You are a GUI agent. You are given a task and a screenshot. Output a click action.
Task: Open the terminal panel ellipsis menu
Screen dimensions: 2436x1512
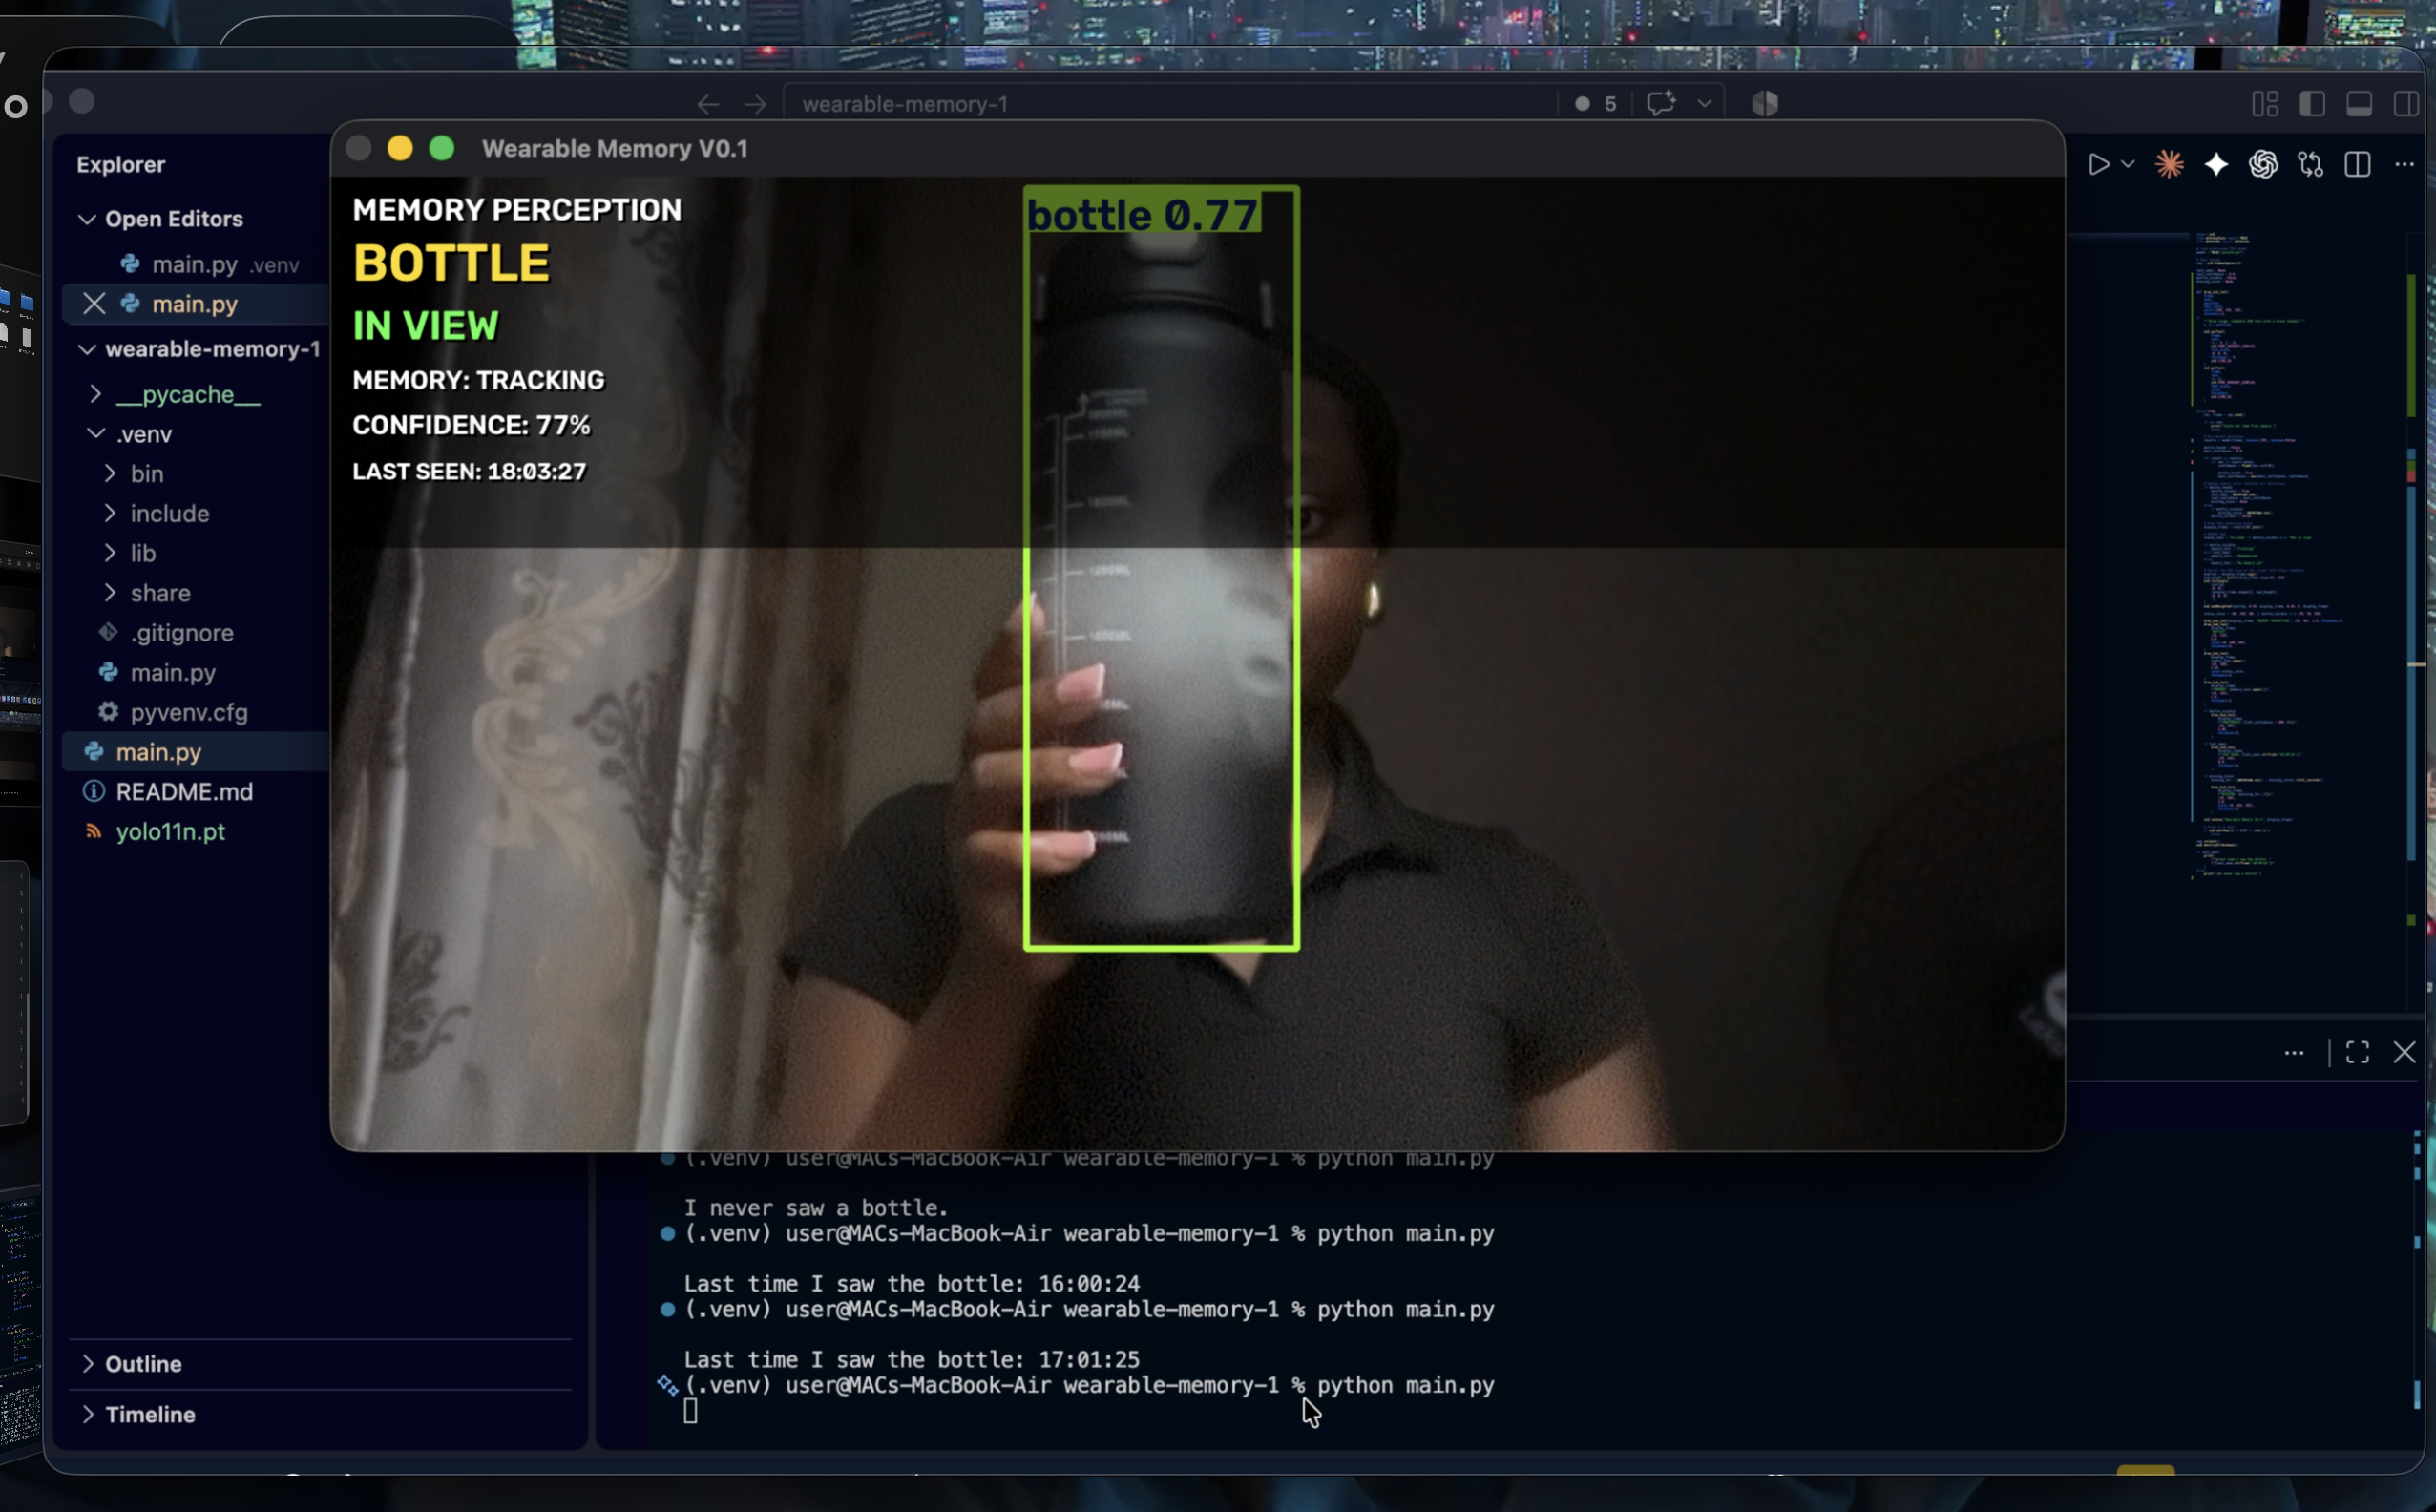click(x=2295, y=1053)
